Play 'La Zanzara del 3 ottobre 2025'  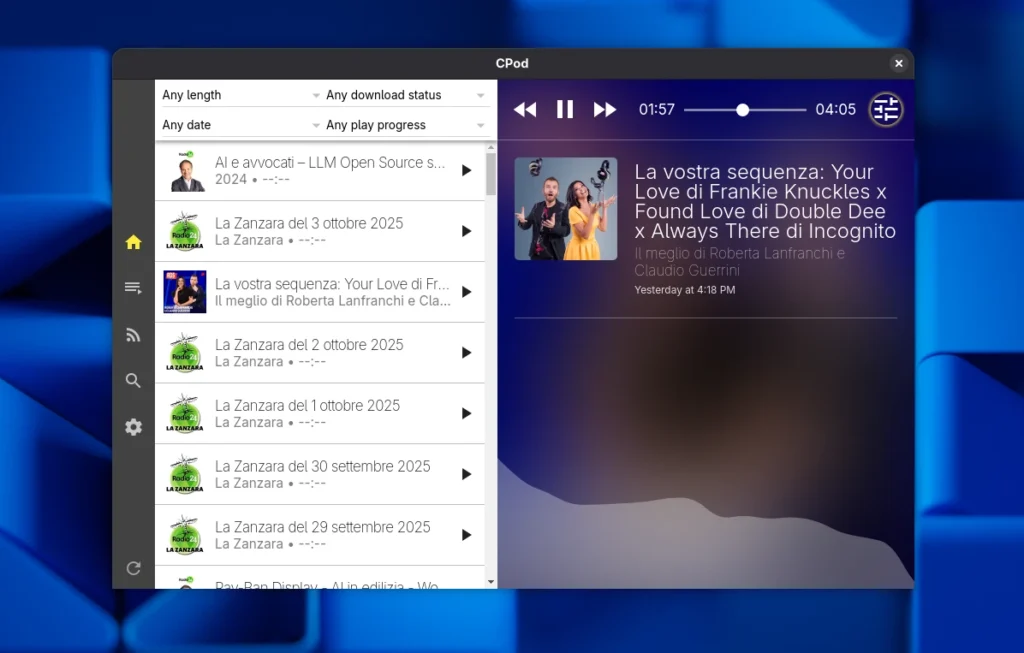466,230
